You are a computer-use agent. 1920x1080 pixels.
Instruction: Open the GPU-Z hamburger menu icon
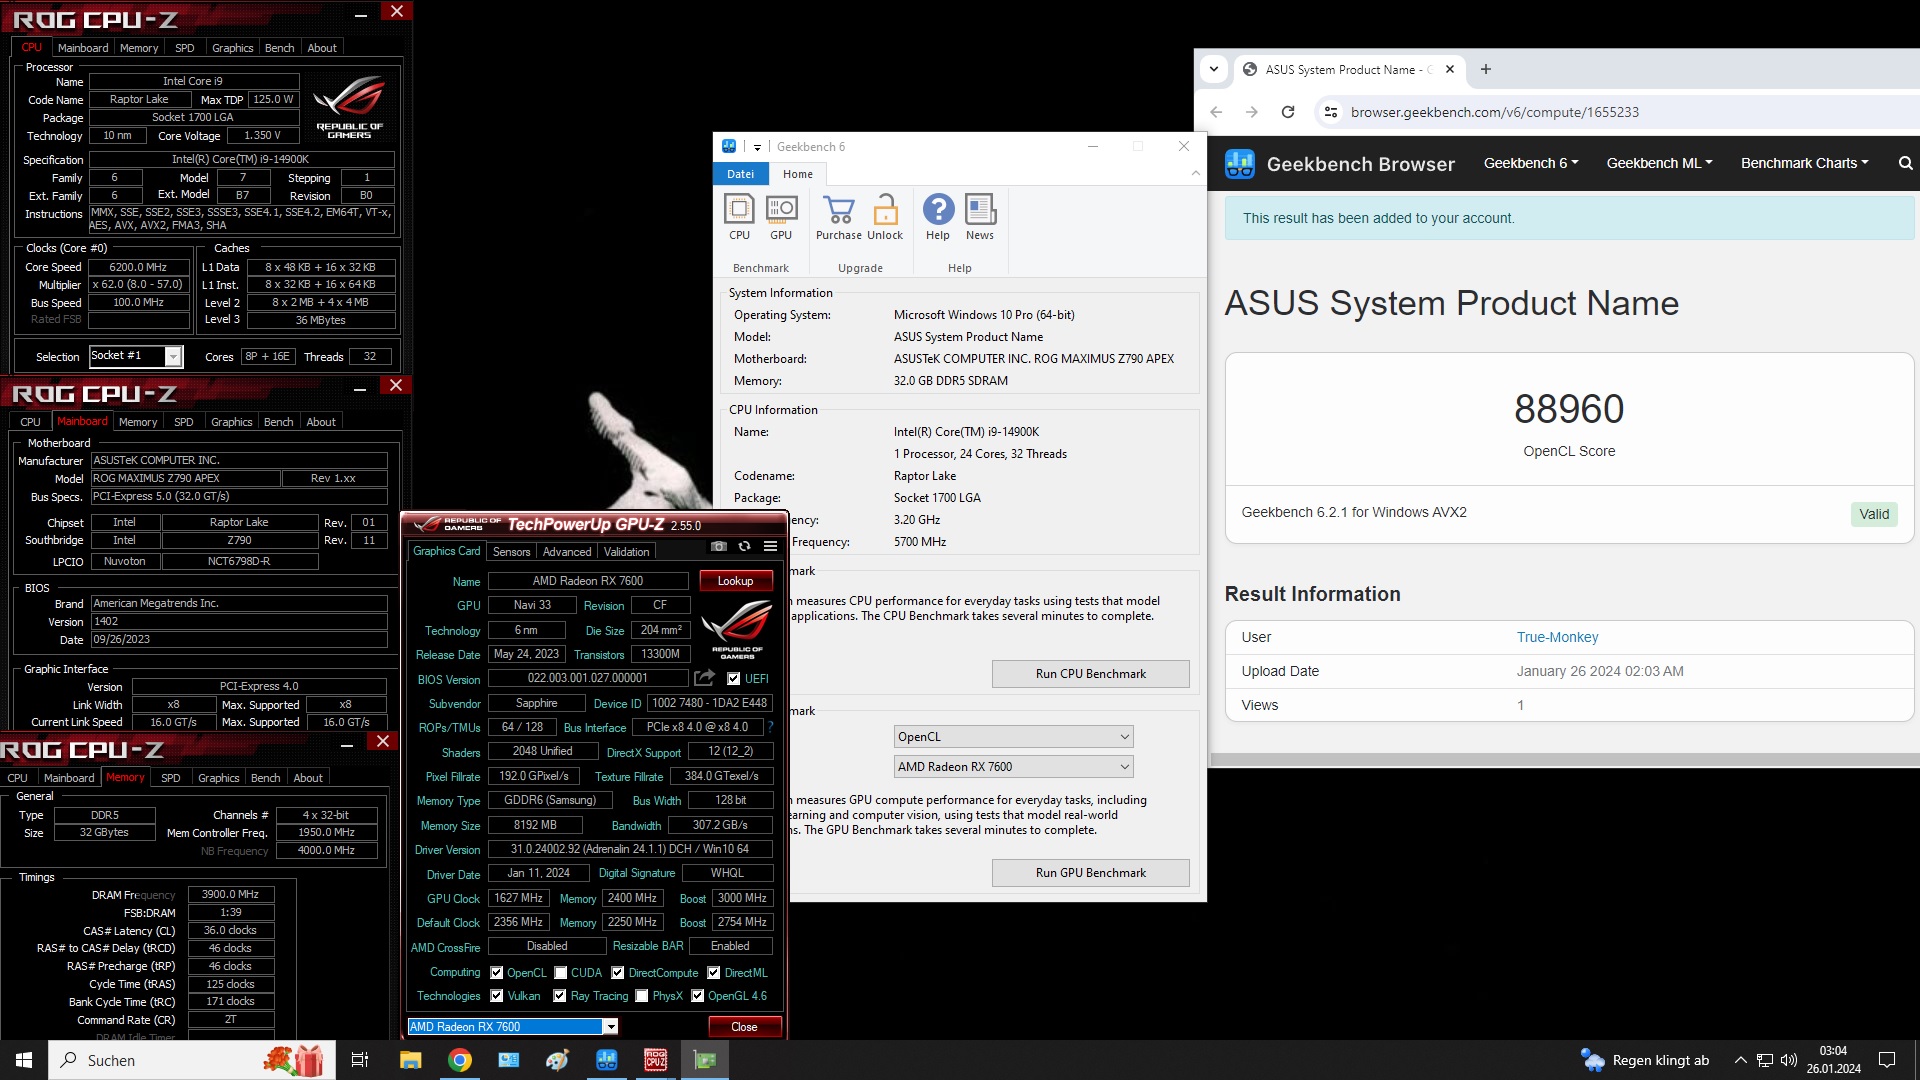770,546
